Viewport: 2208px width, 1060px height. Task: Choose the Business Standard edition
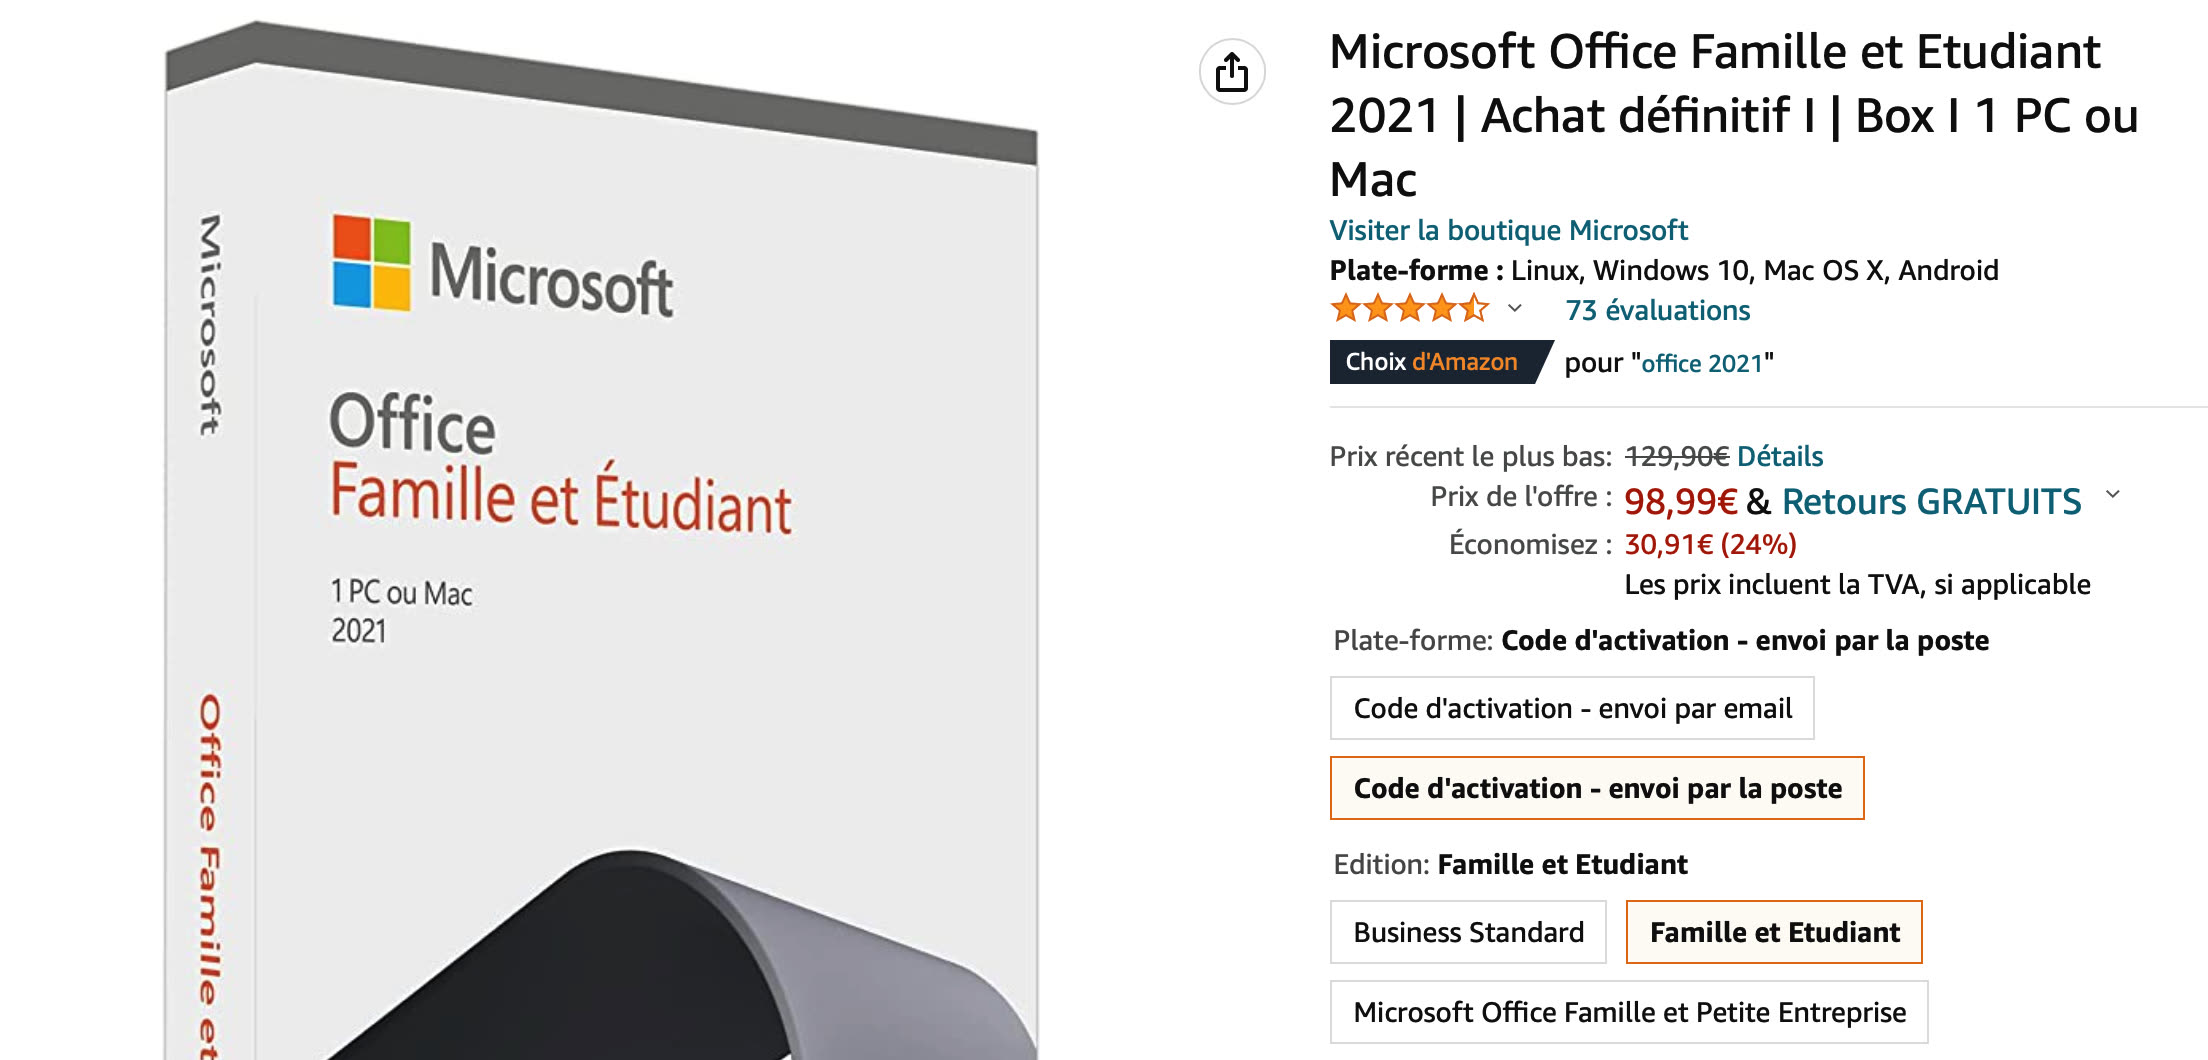(1468, 932)
